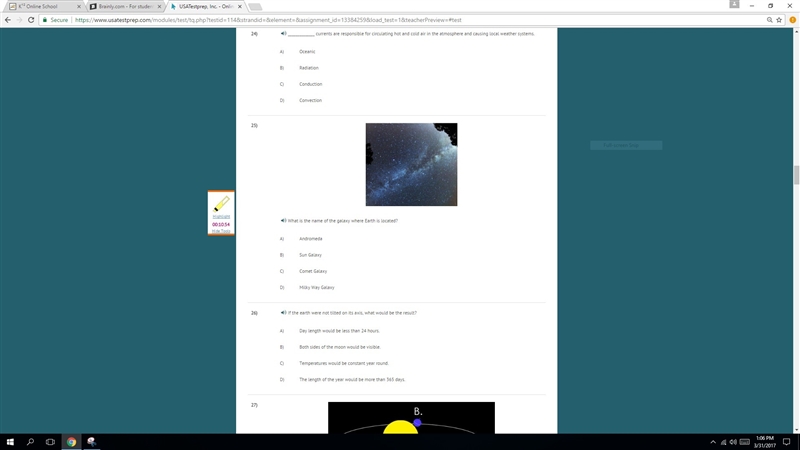Open the volume control in system tray

coord(733,442)
